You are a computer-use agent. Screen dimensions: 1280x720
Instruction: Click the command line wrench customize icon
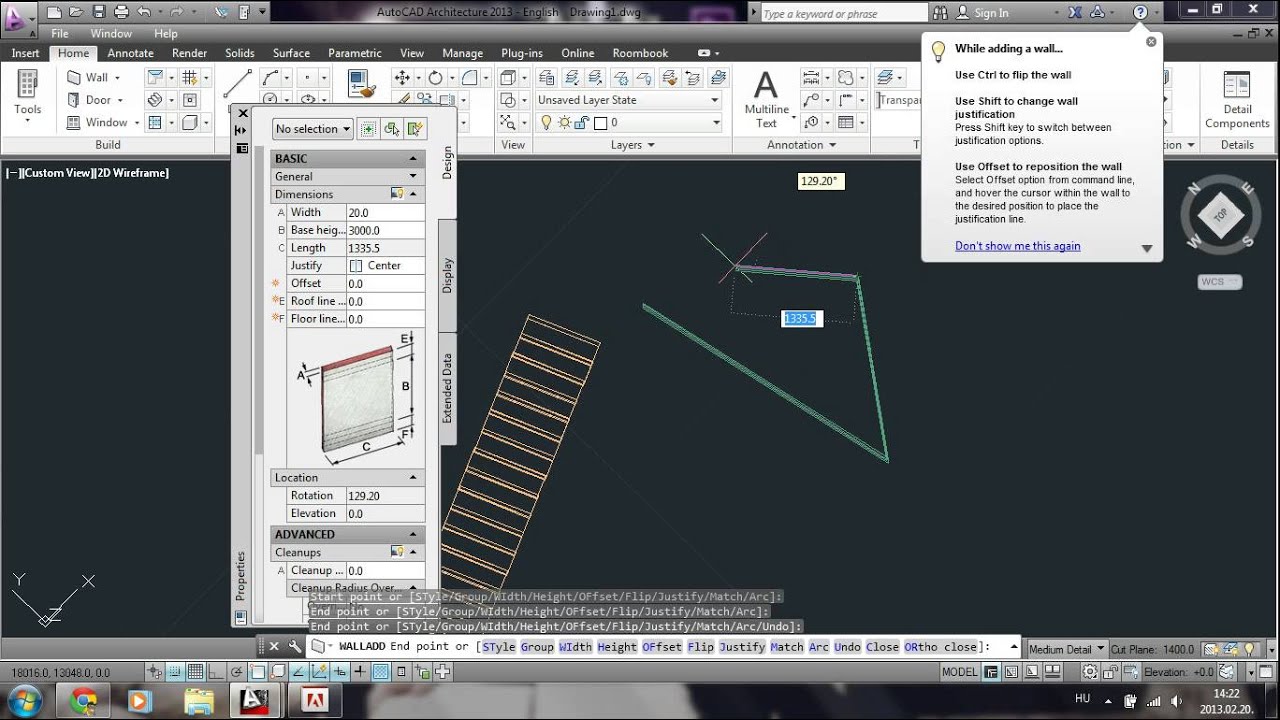[x=294, y=646]
